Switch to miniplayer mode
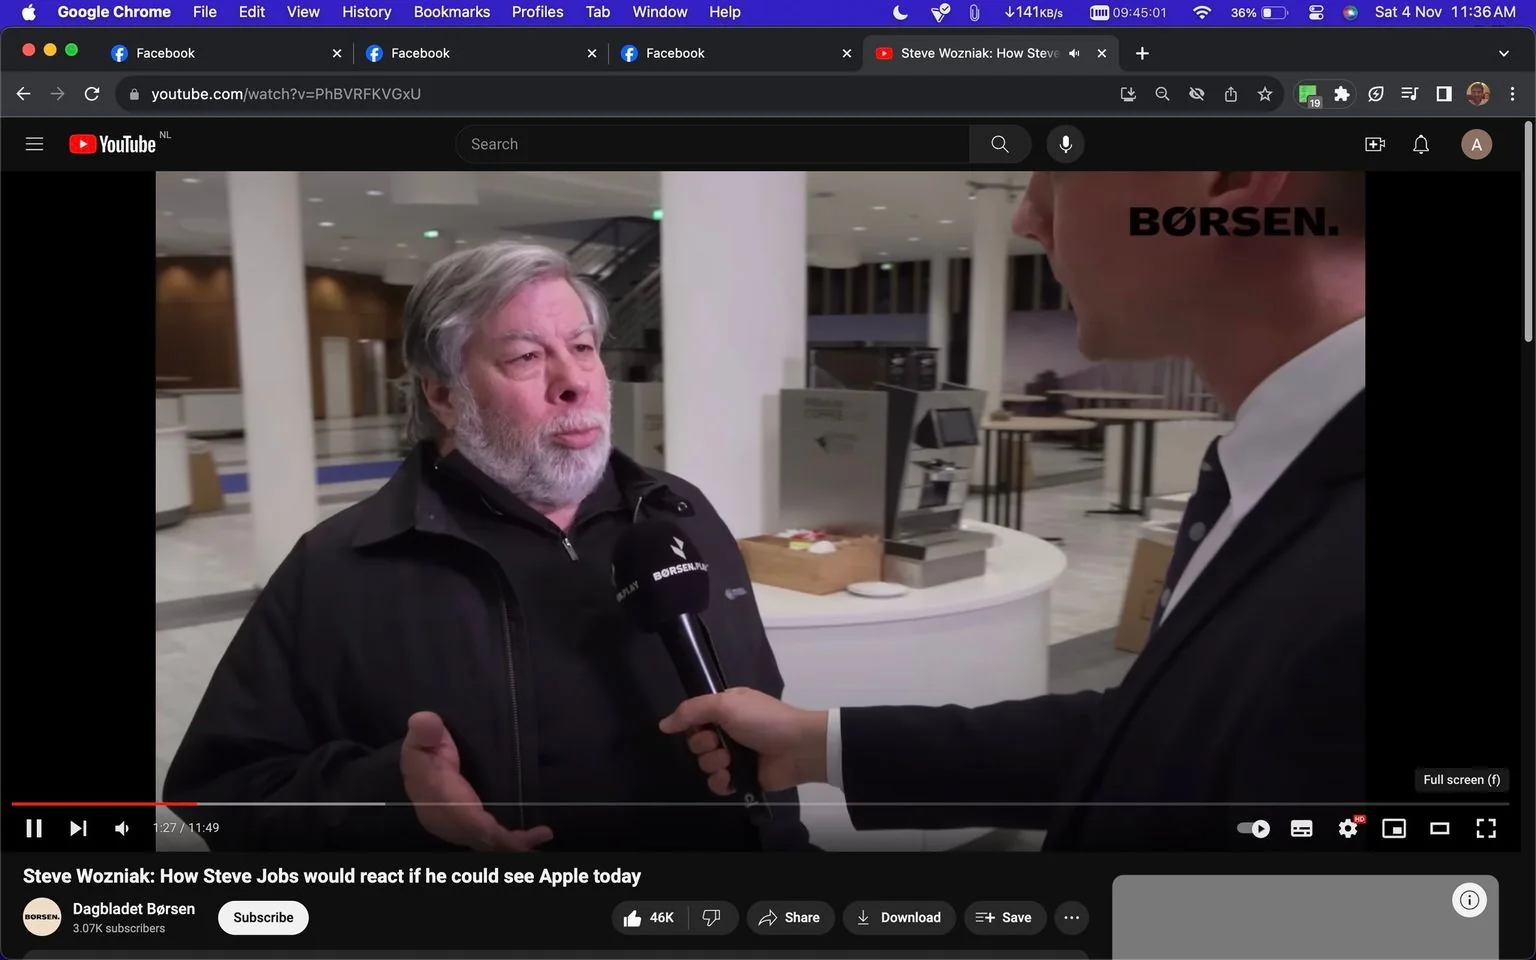 tap(1394, 828)
